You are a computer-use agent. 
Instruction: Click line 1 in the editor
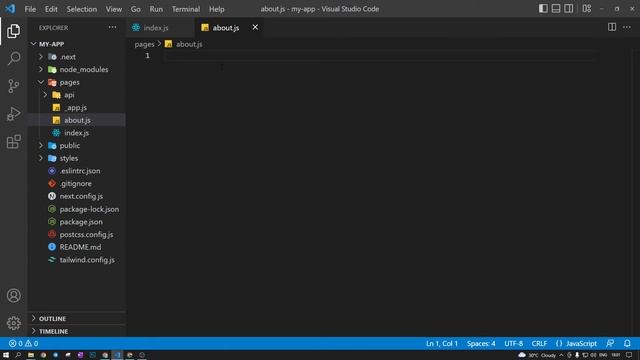(x=380, y=56)
